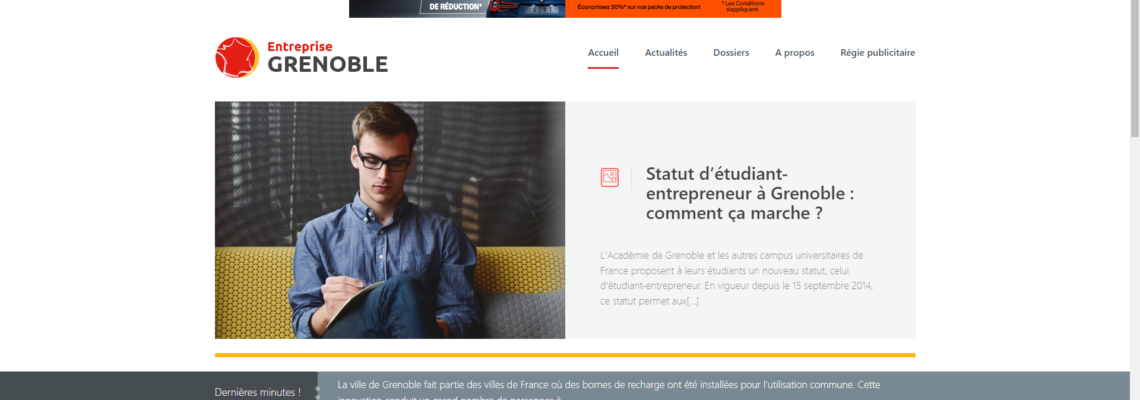
Task: Click the red France map logo icon
Action: pos(237,57)
